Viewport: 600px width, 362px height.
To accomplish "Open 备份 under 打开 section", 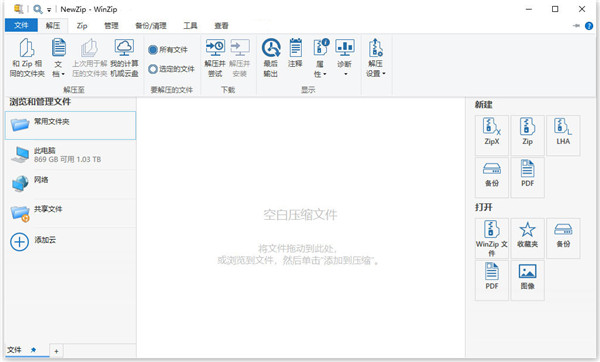I will (x=563, y=238).
